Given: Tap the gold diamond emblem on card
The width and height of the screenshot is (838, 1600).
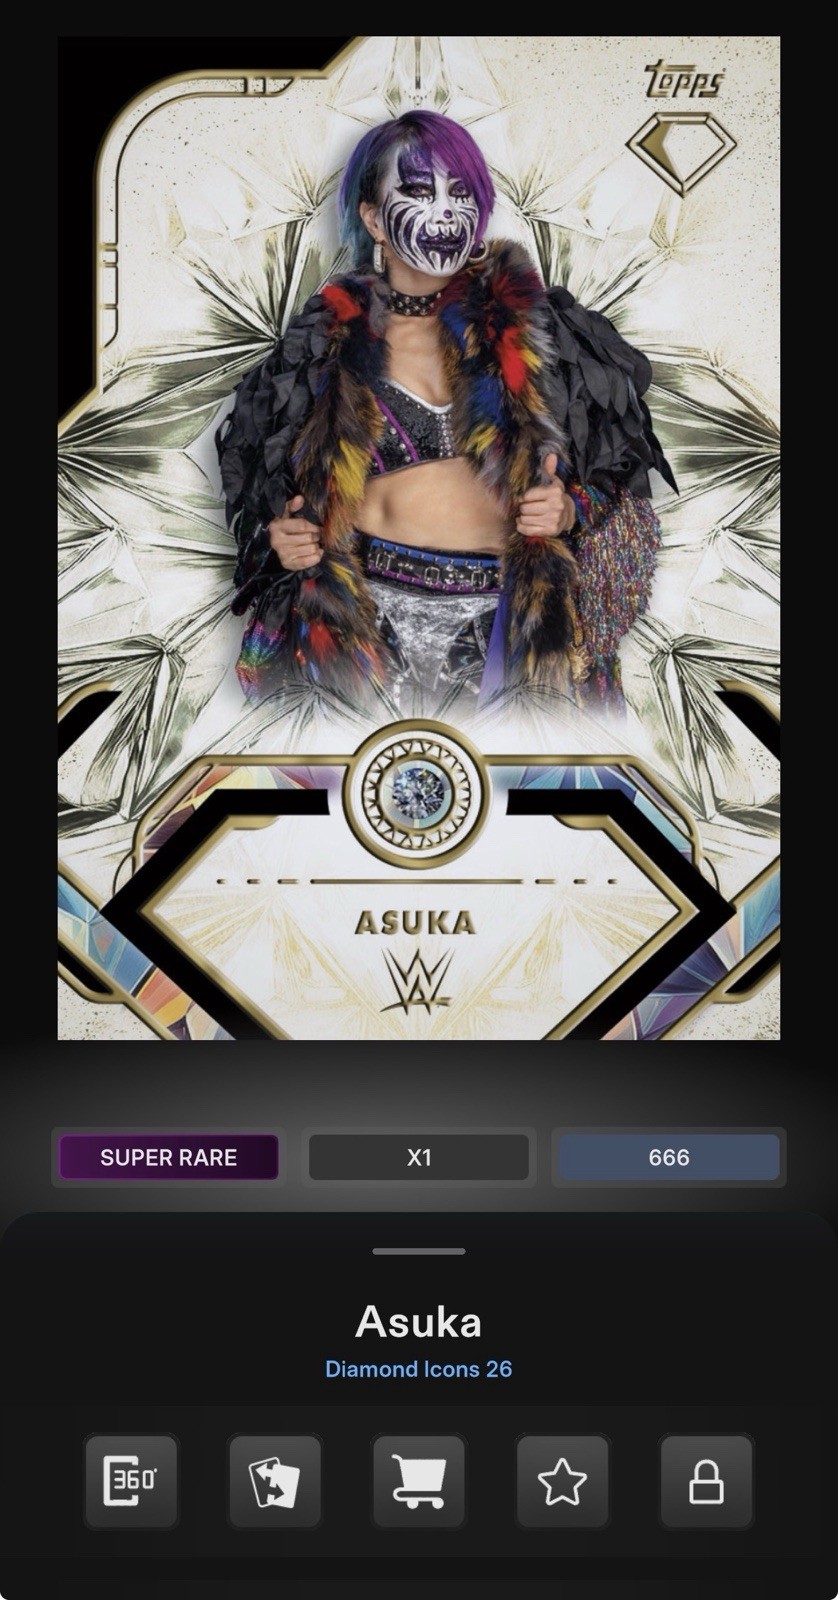Looking at the screenshot, I should click(x=681, y=154).
